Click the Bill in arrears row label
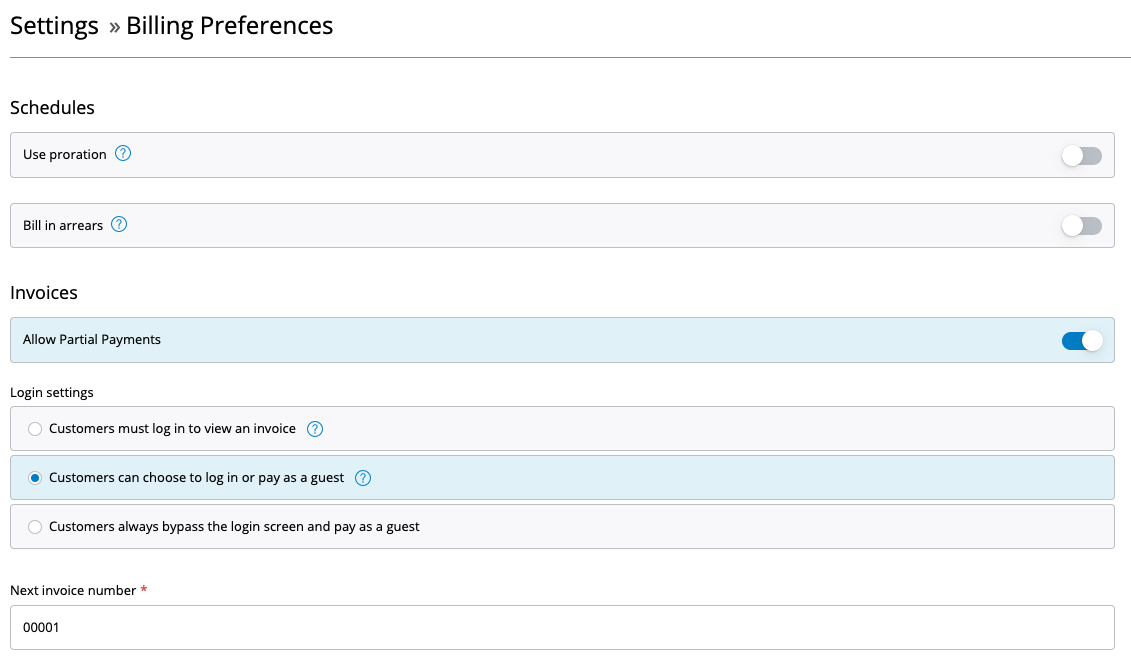The height and width of the screenshot is (665, 1131). (64, 225)
